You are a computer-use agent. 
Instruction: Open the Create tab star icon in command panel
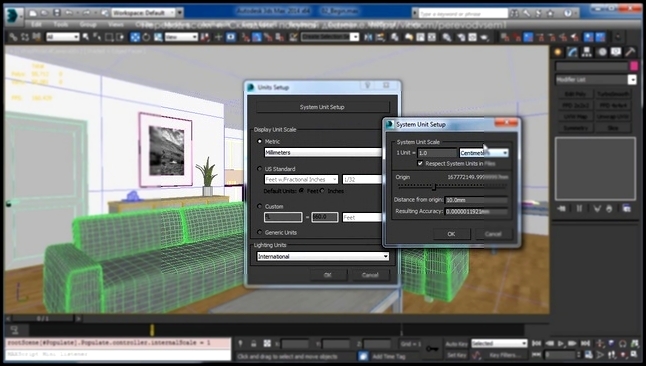(x=558, y=52)
